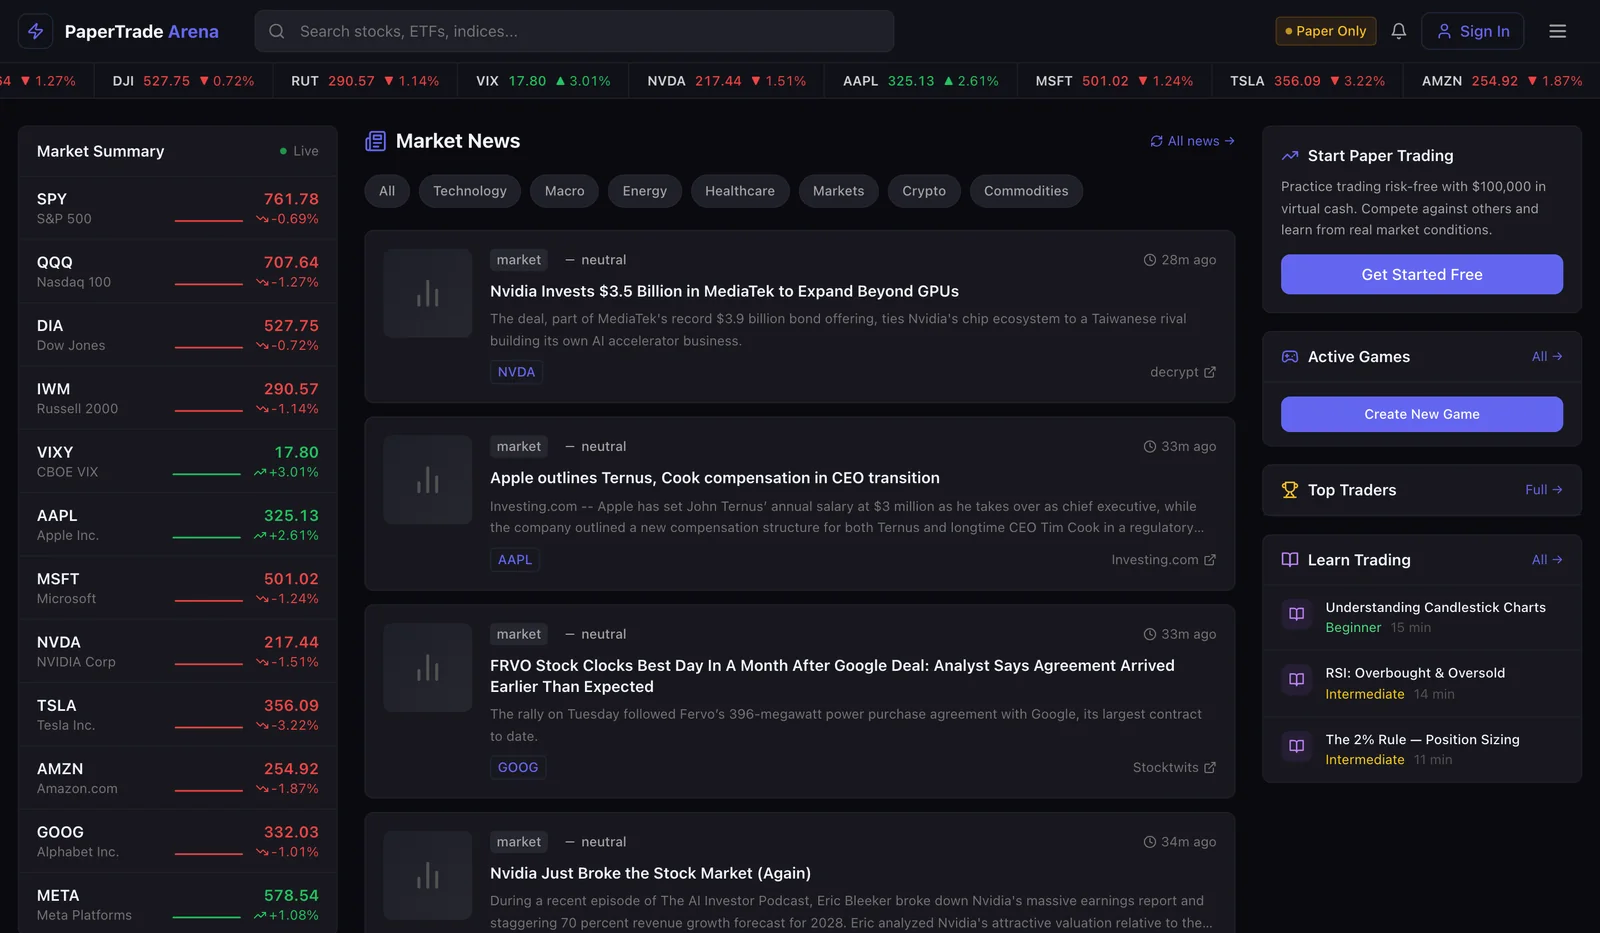Click the gamepad icon beside Active Games

1290,357
